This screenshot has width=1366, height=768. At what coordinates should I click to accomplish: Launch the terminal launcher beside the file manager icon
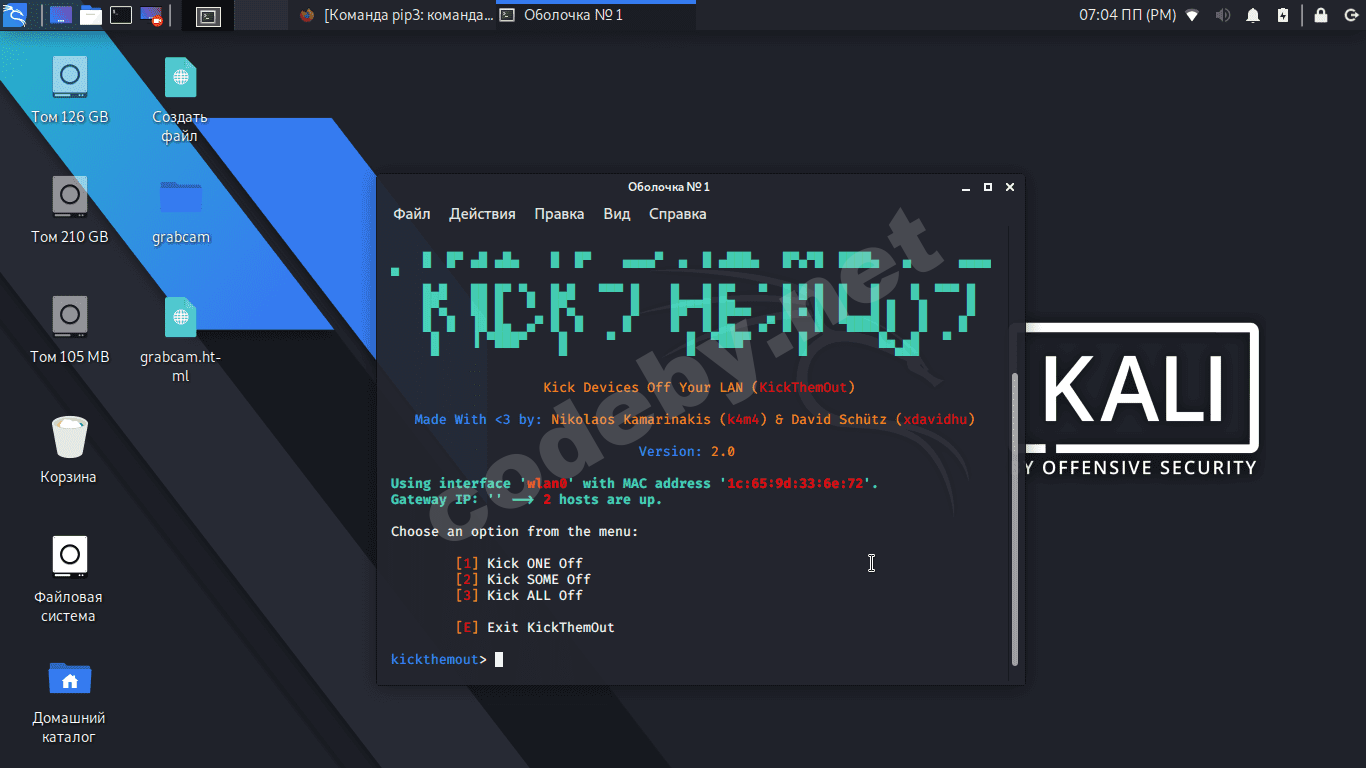tap(121, 15)
